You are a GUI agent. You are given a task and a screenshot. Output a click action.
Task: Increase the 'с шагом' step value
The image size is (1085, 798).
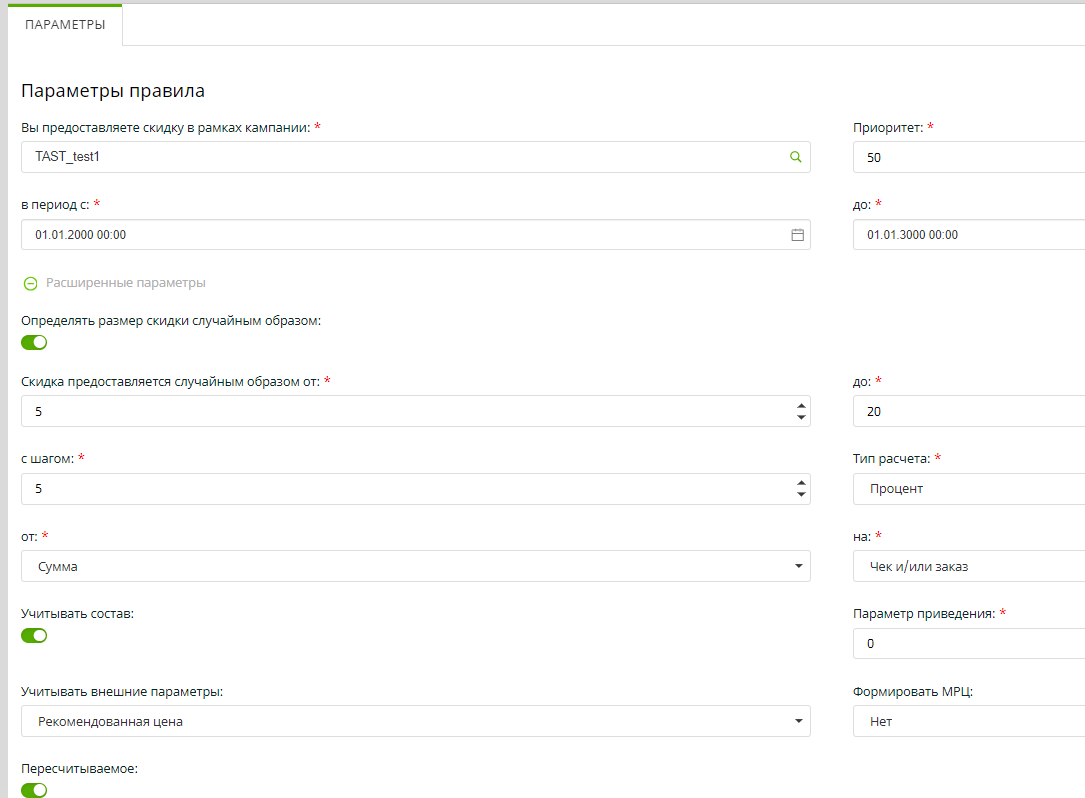click(800, 484)
